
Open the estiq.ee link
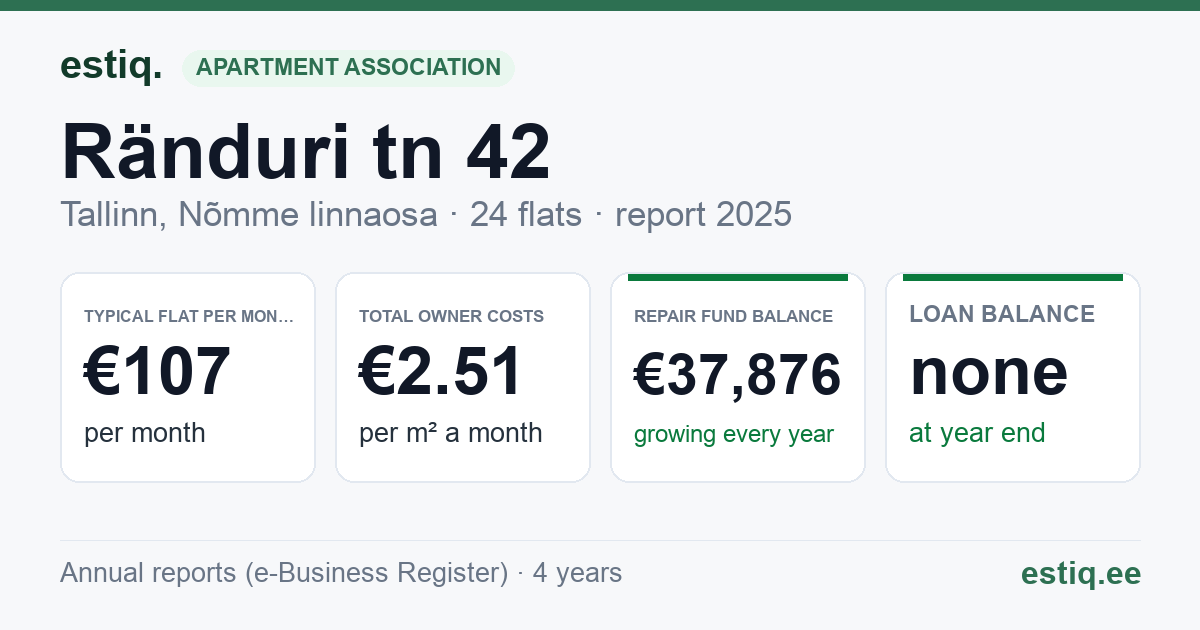(x=1080, y=573)
